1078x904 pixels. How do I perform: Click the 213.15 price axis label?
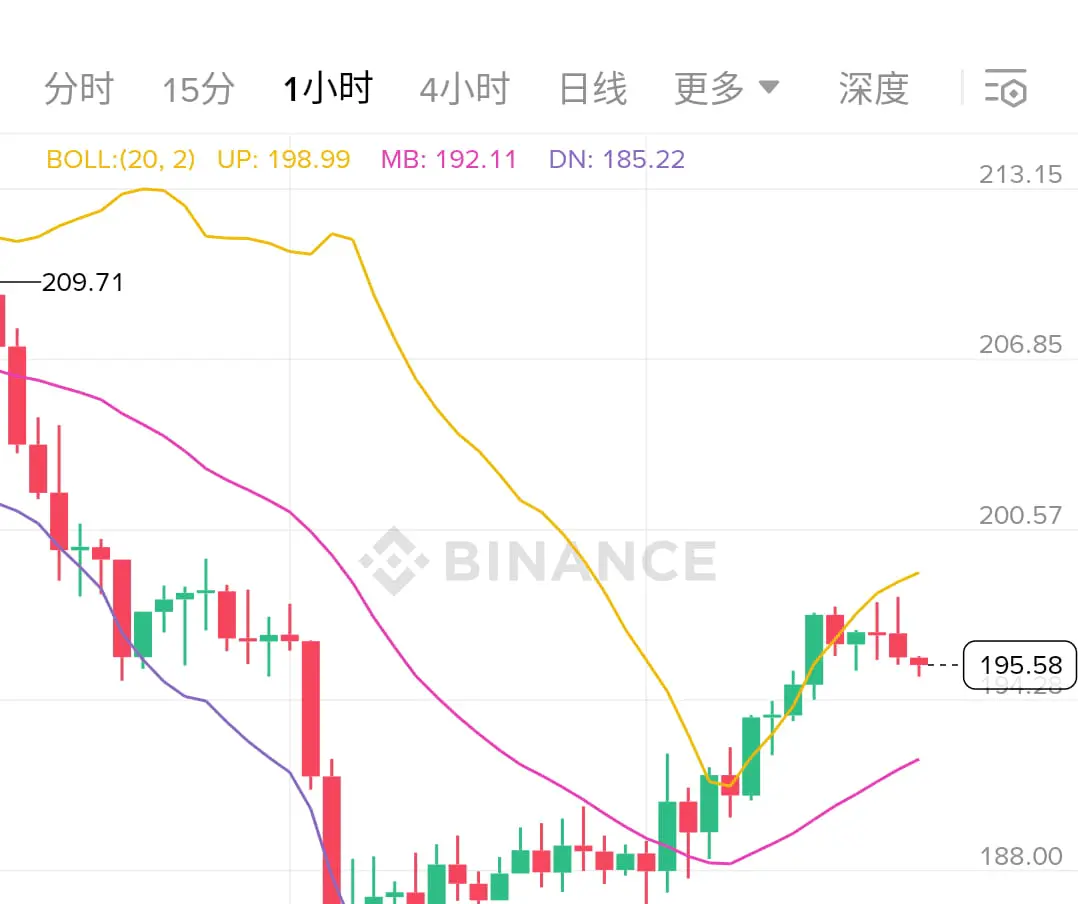1020,175
